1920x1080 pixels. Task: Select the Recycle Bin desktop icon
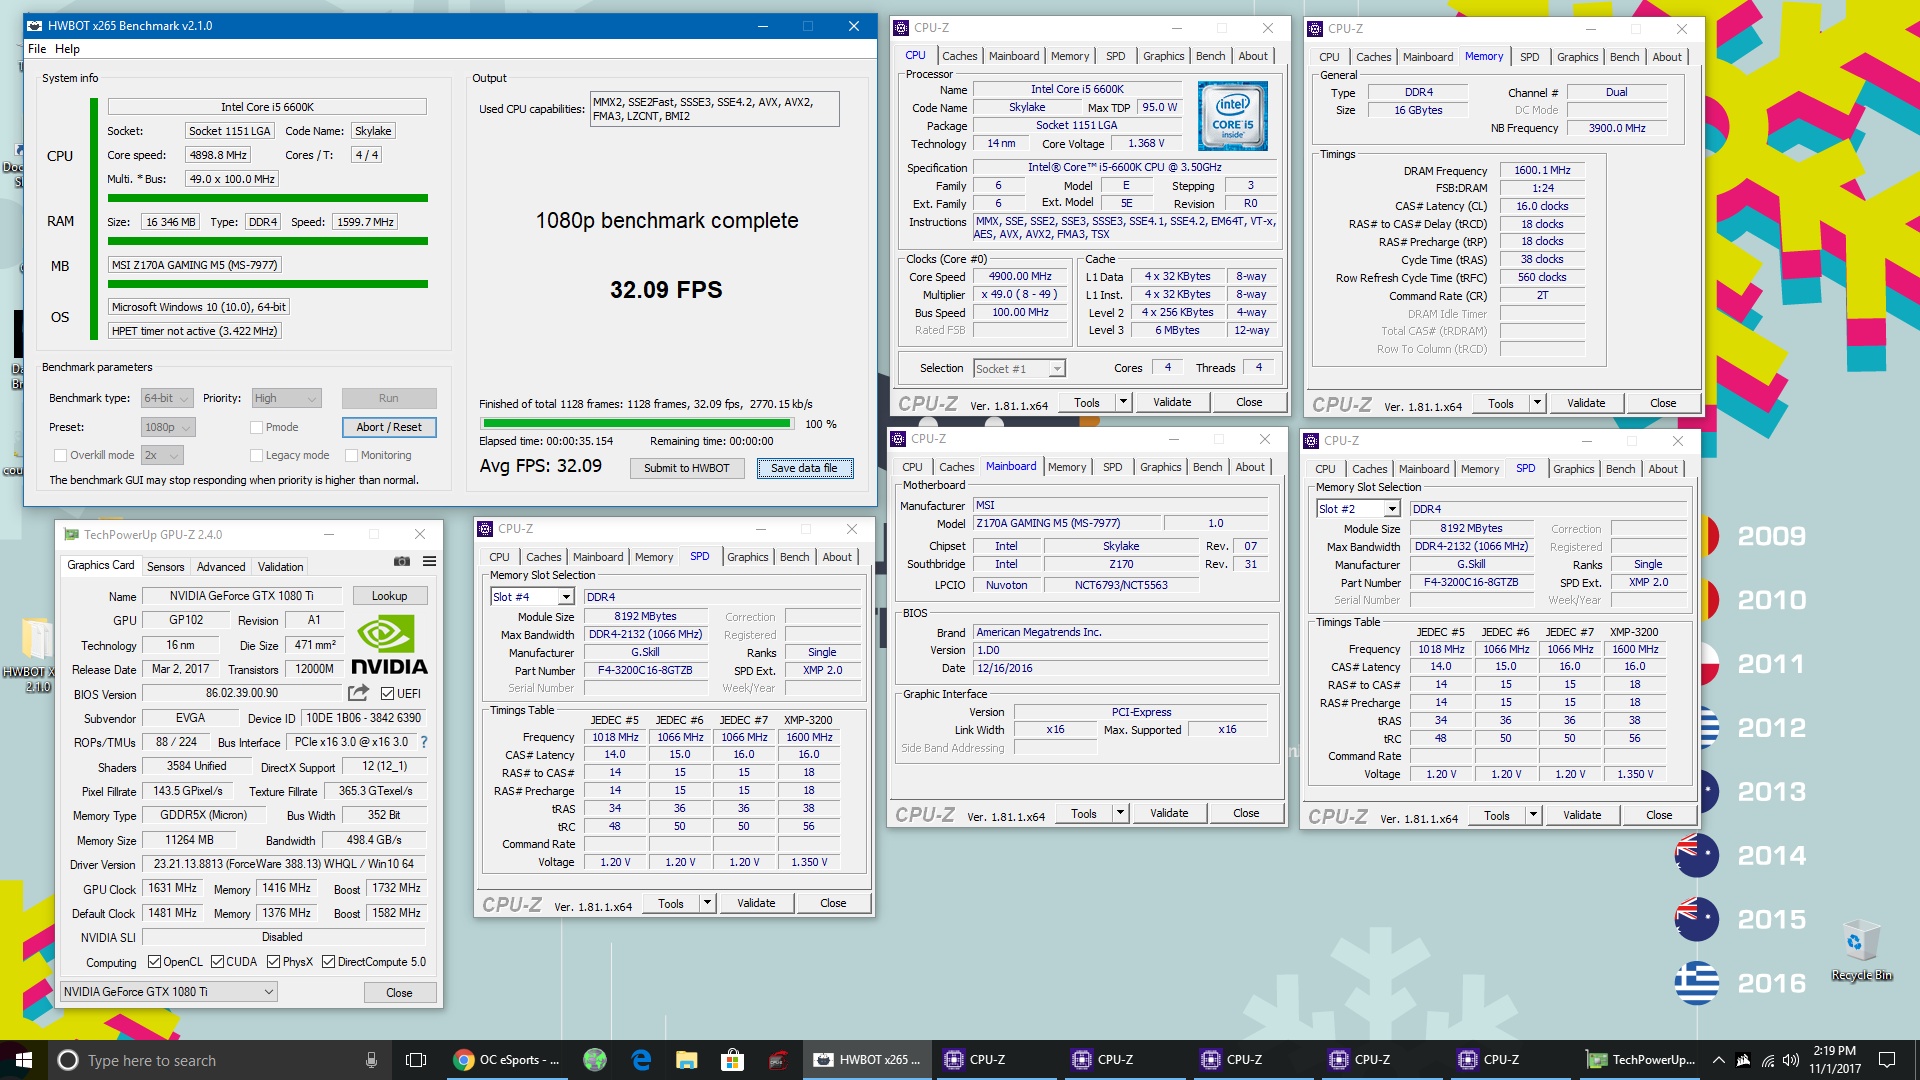(x=1861, y=950)
